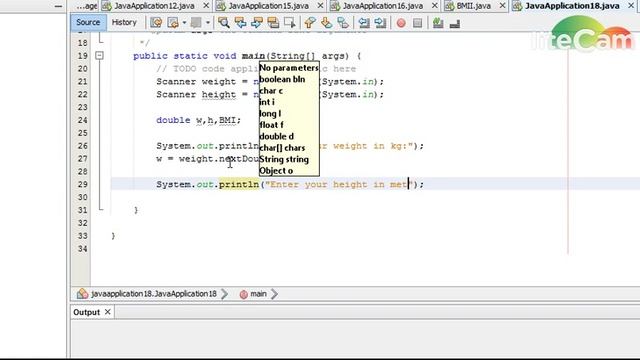Select JavaApplication18.java tab

pos(572,6)
